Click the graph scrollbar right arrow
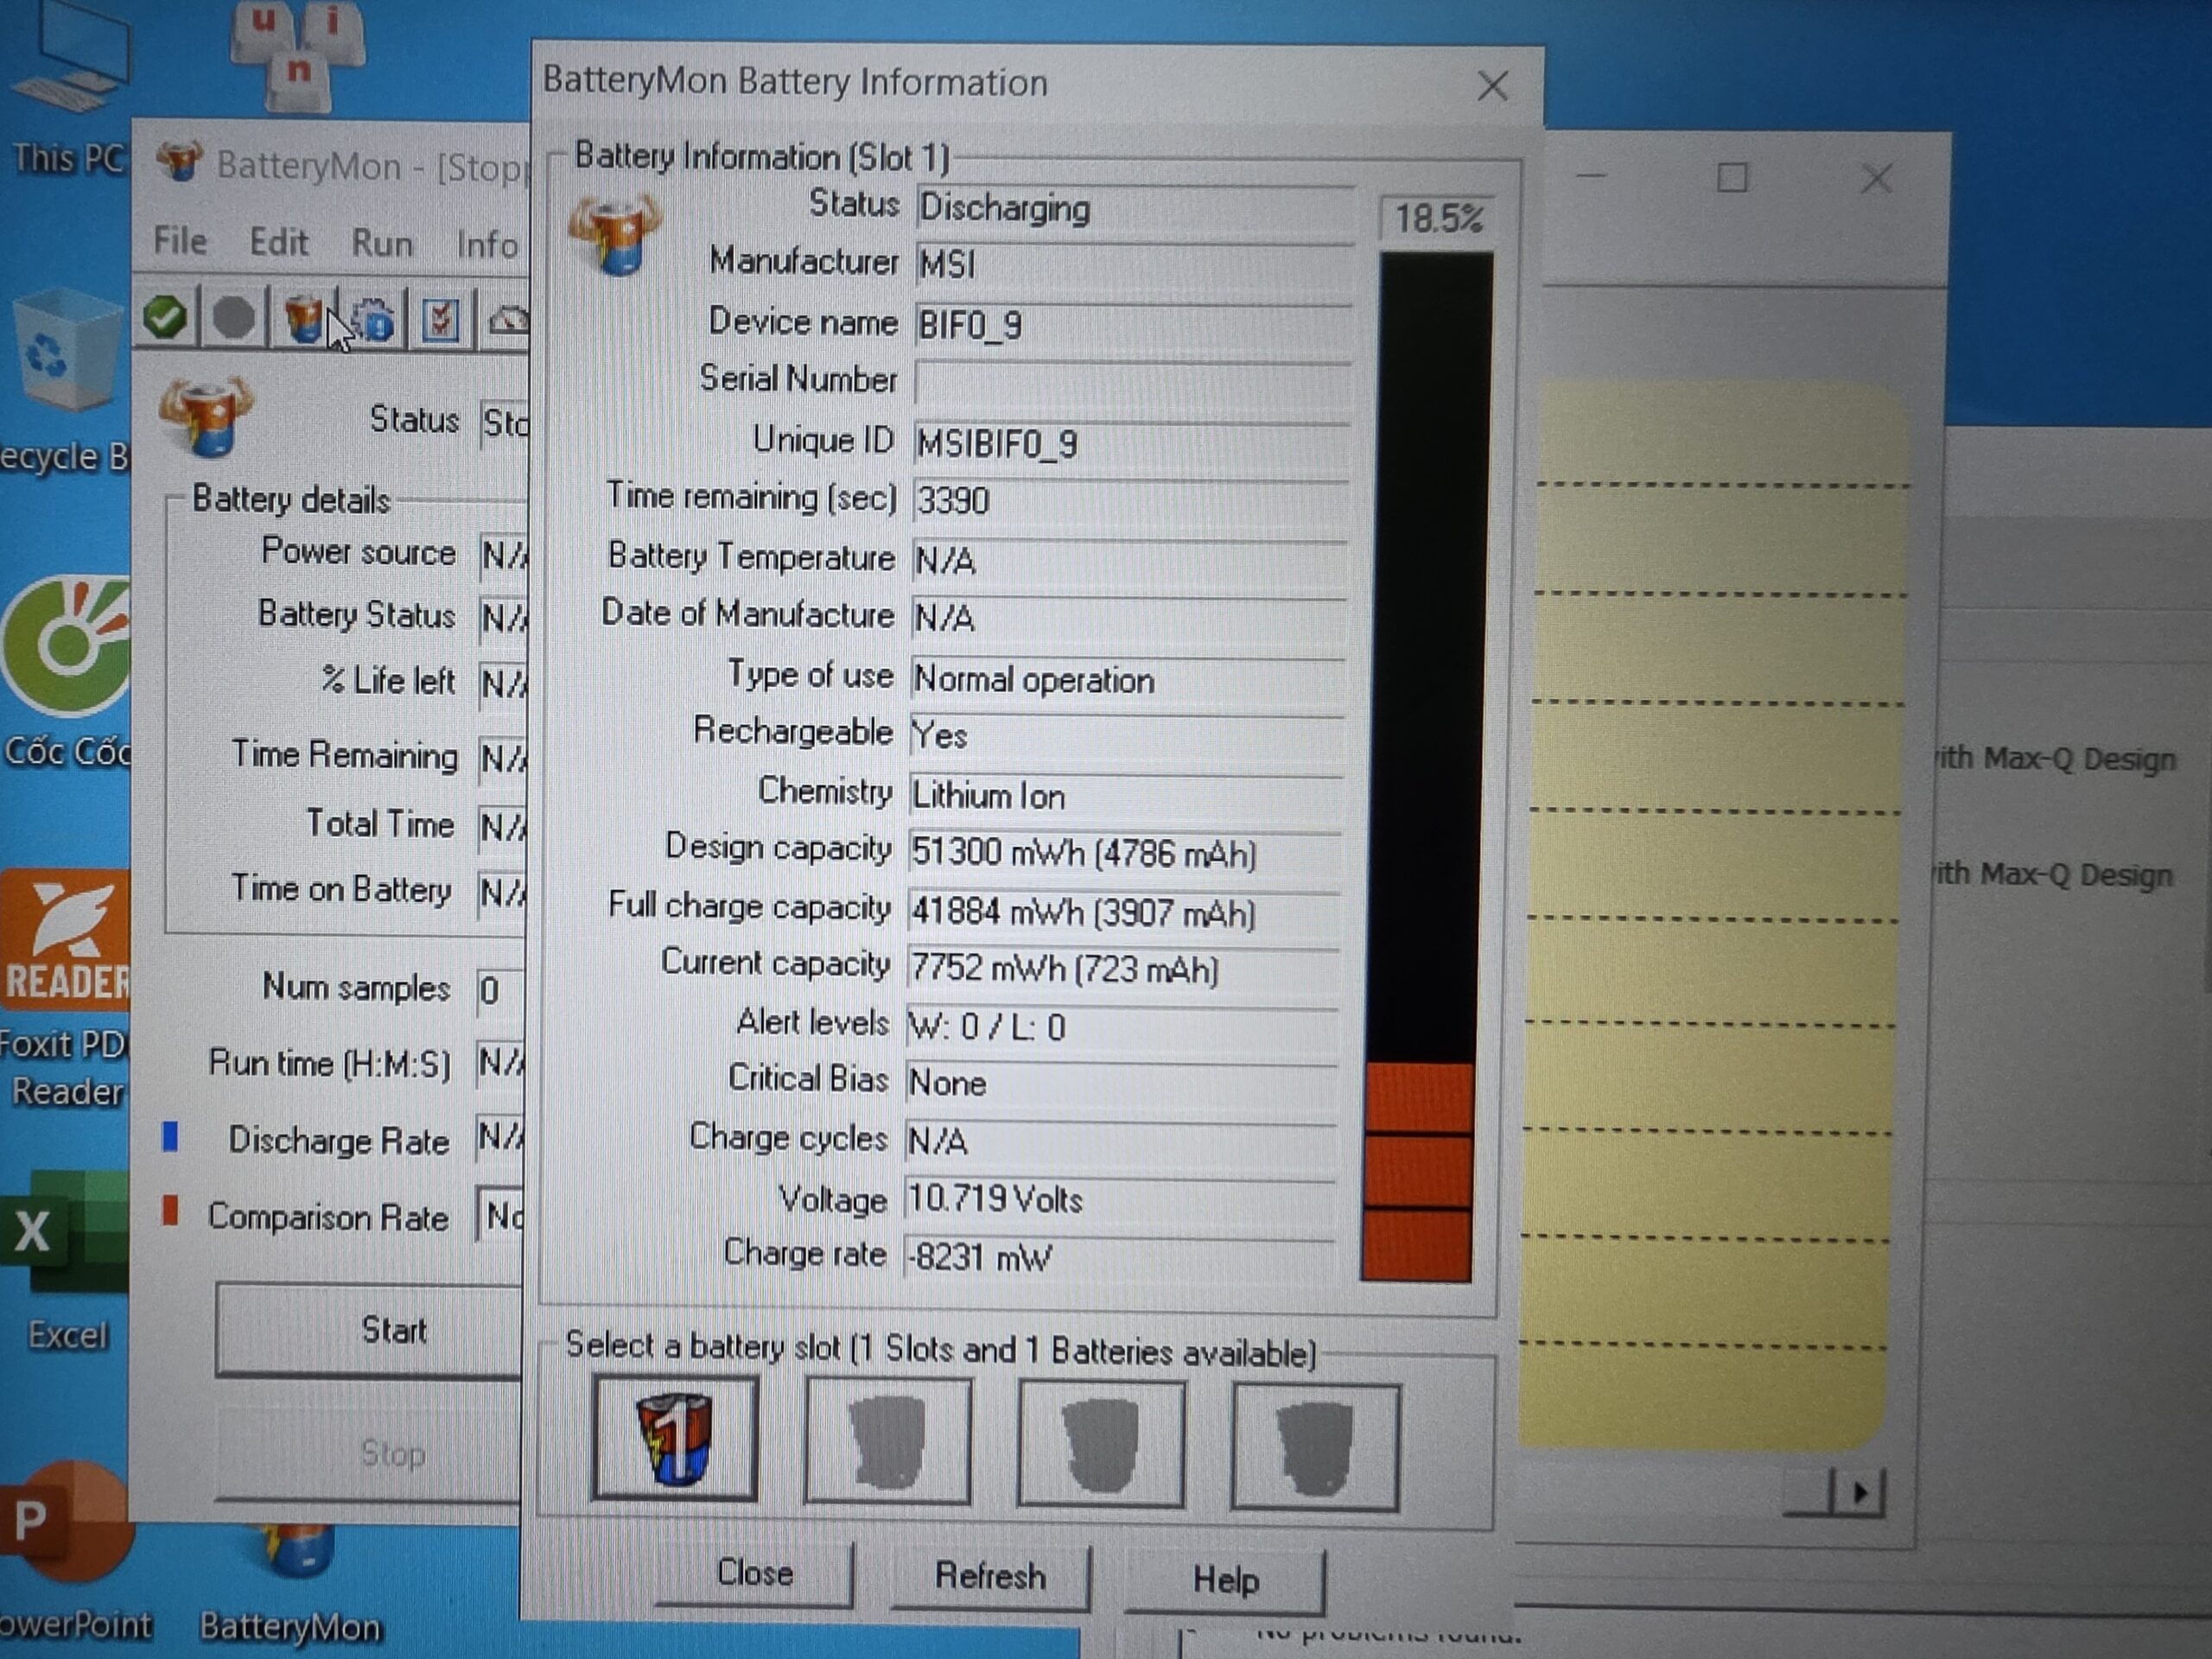This screenshot has height=1659, width=2212. coord(1860,1493)
